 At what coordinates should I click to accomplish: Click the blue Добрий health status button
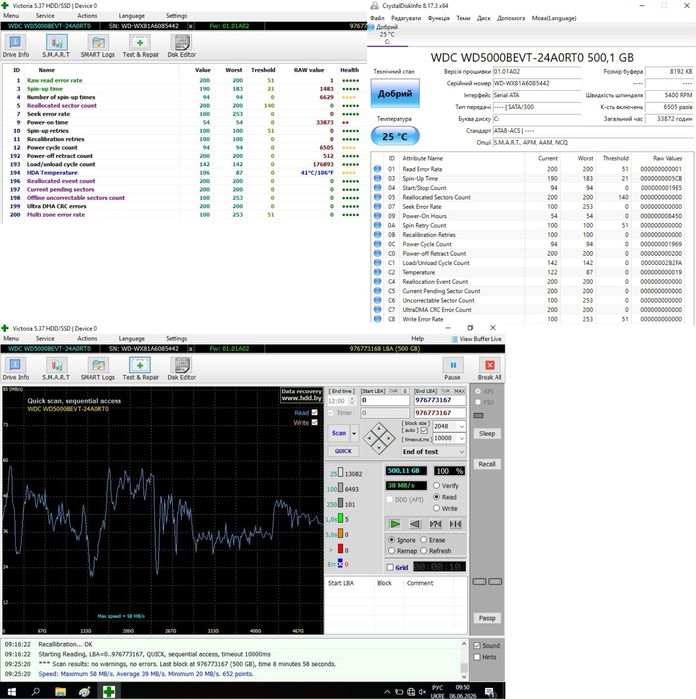395,94
